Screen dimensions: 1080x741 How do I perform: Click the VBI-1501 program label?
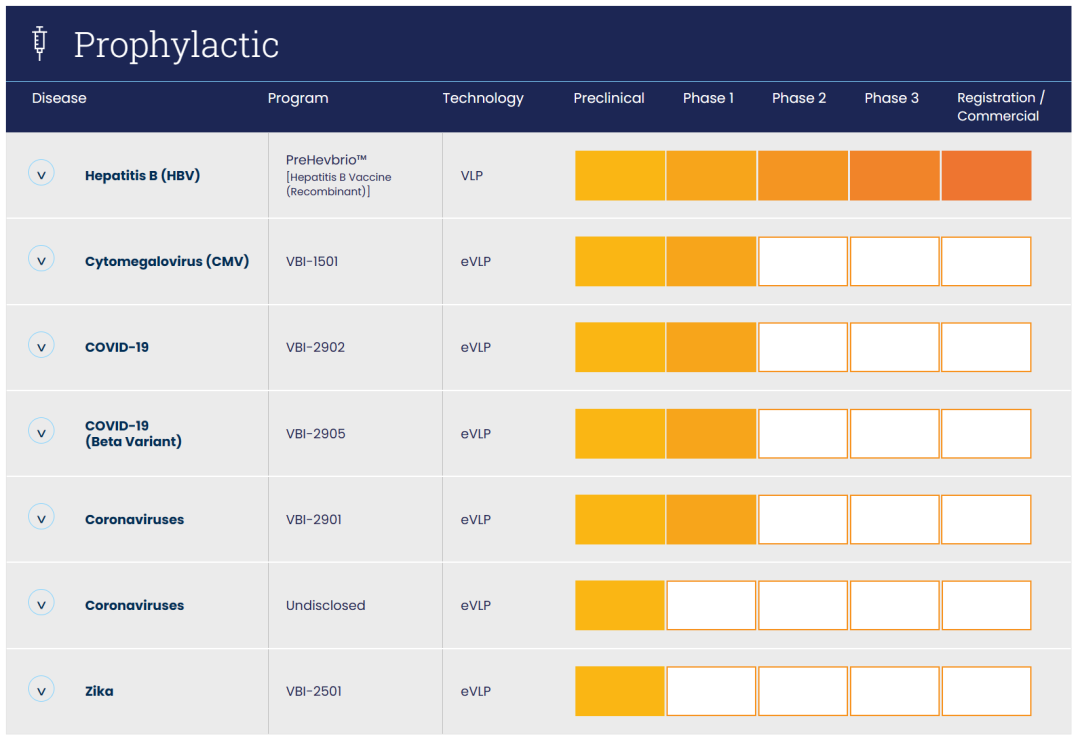click(x=312, y=262)
